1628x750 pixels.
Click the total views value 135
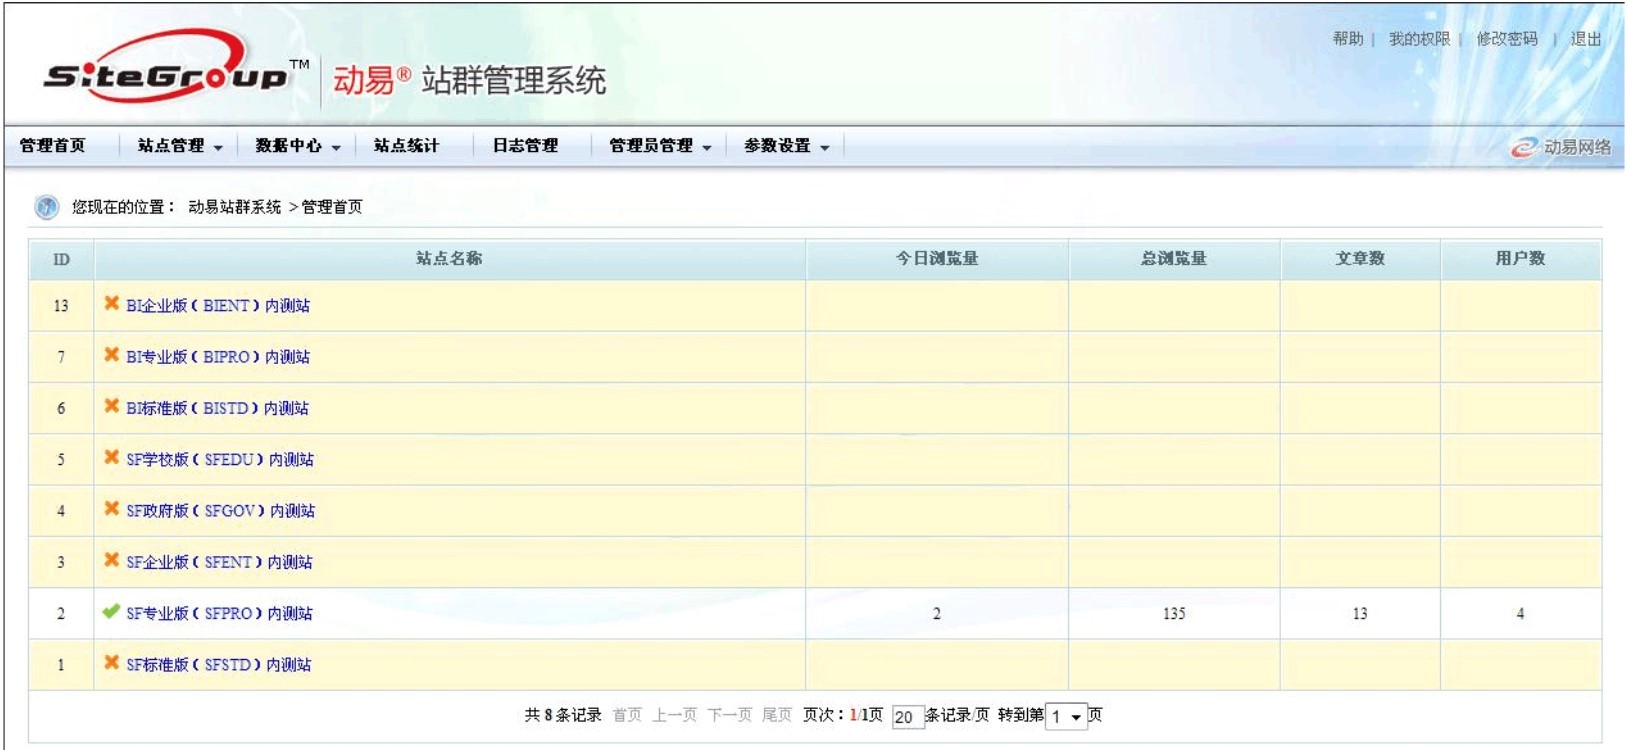[1174, 614]
